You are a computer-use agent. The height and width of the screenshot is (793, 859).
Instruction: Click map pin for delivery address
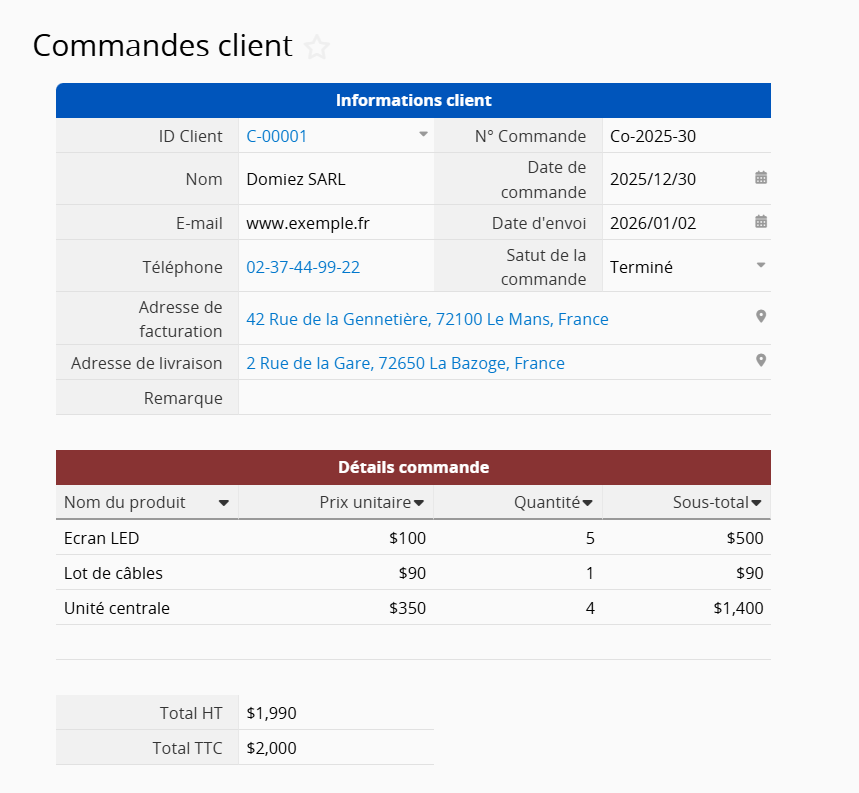coord(760,361)
